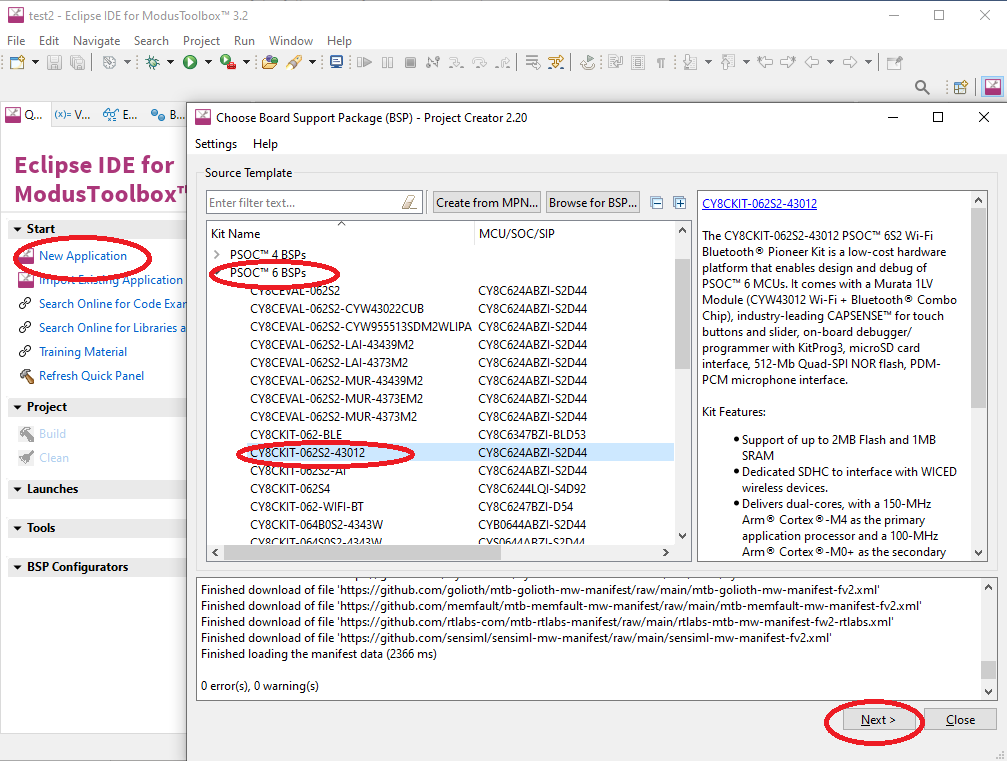
Task: Click the green Run toolbar icon
Action: click(x=189, y=62)
